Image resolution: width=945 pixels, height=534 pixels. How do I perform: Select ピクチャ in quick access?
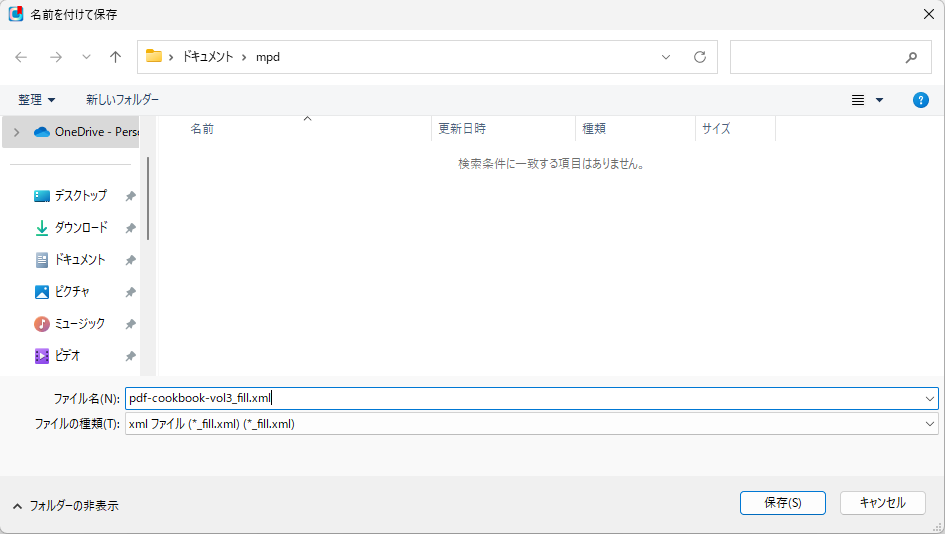(x=72, y=292)
